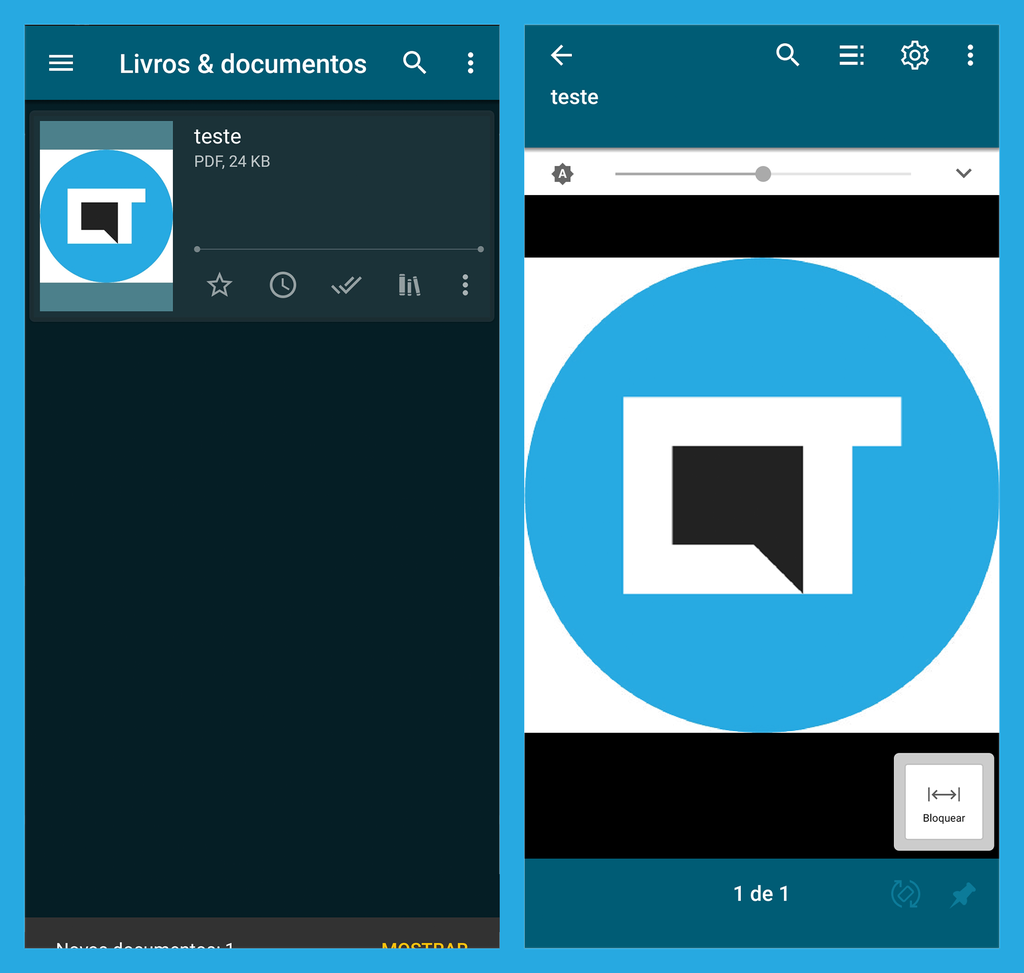1024x973 pixels.
Task: Click the '1 de 1' page indicator
Action: 761,893
